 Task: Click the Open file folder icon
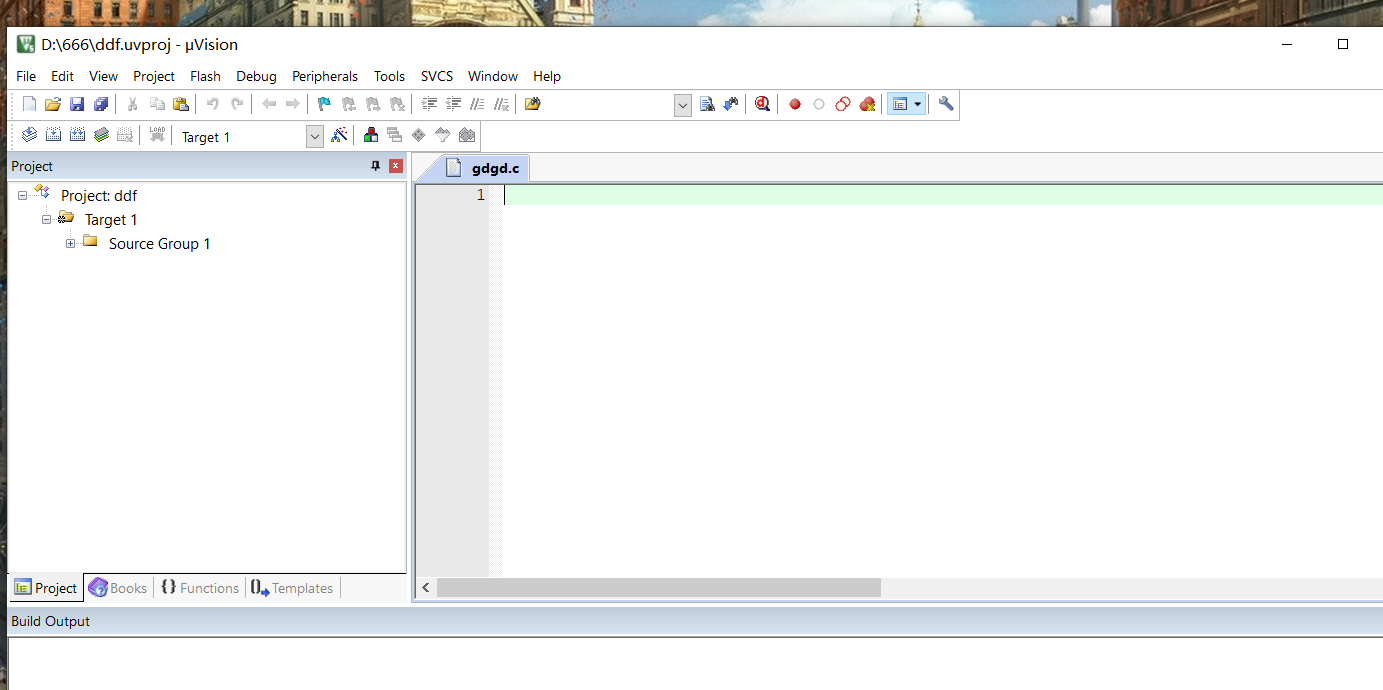[x=53, y=104]
